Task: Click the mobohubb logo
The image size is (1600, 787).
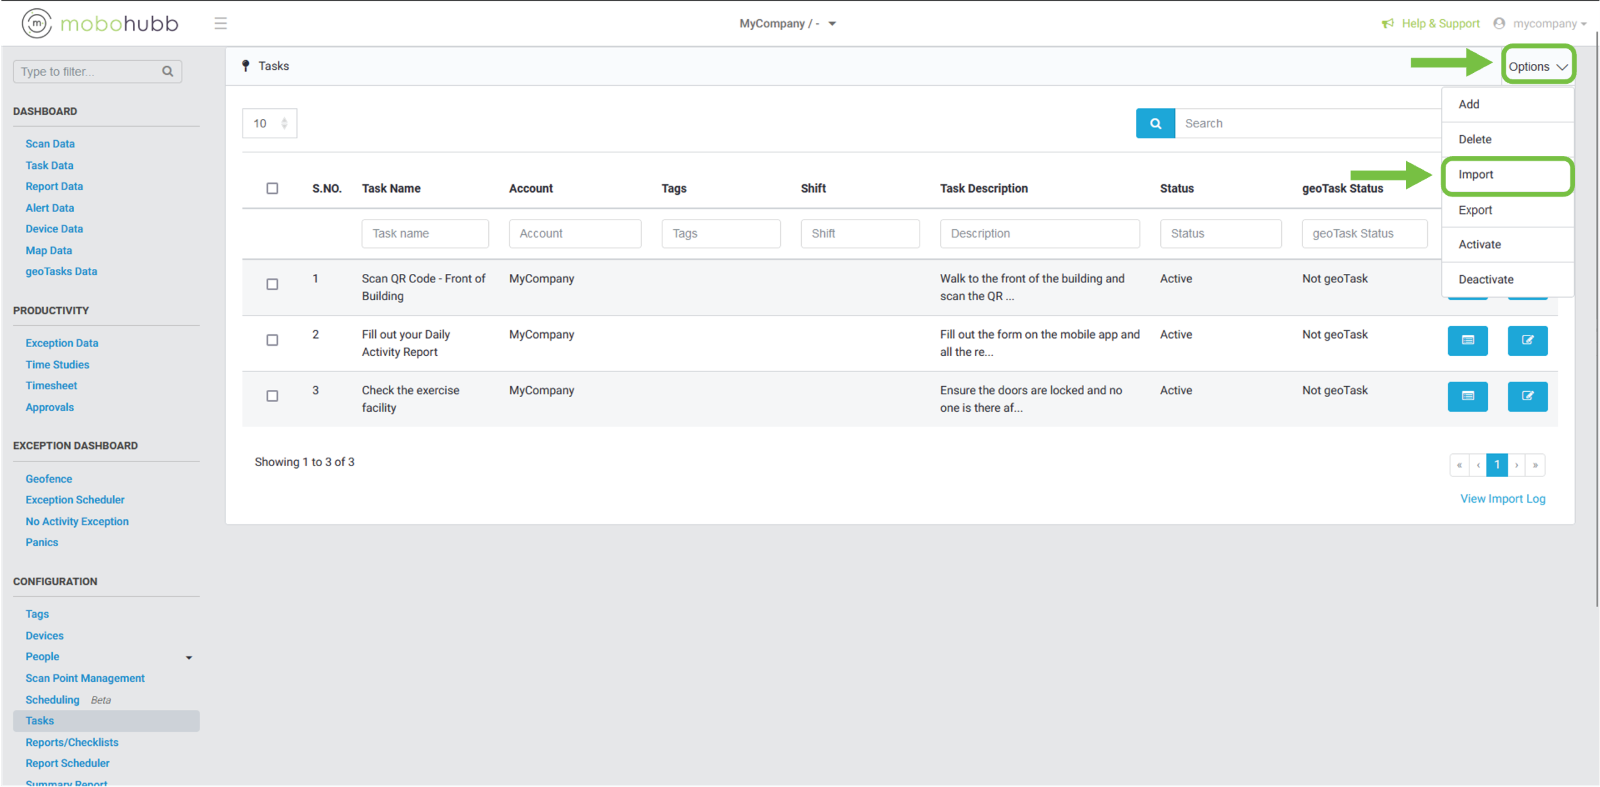Action: 100,23
